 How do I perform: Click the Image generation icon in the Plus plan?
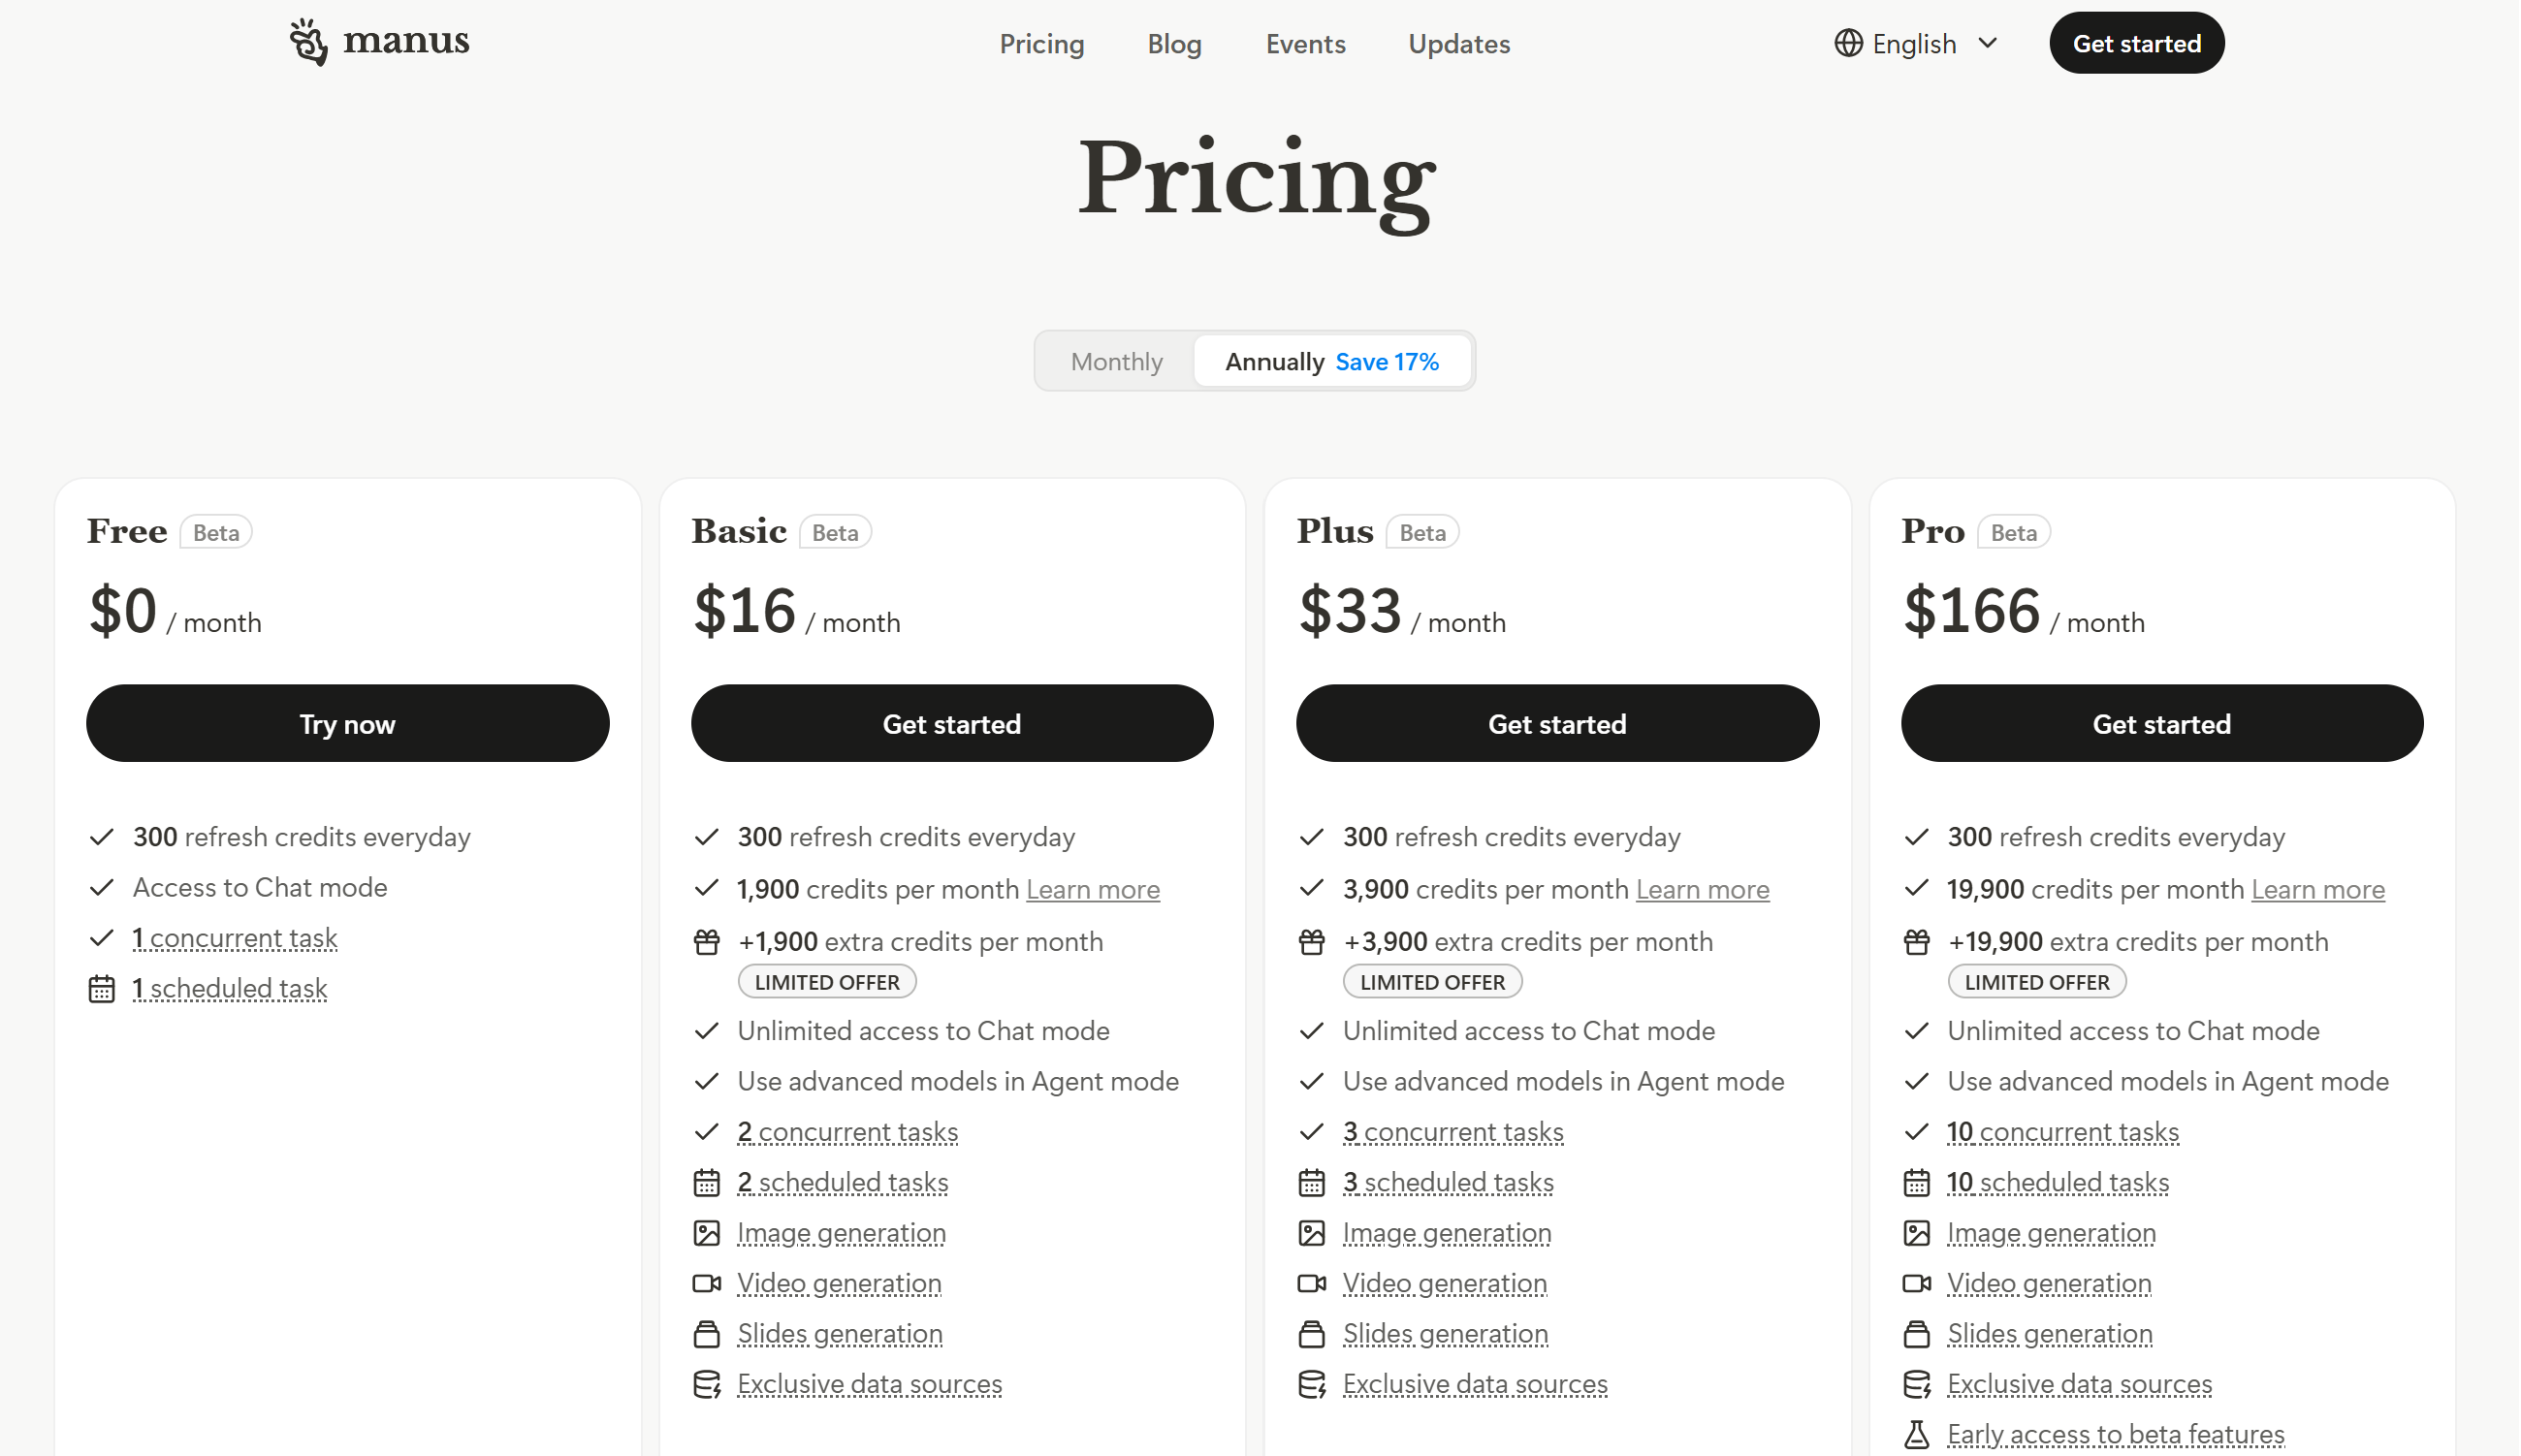pyautogui.click(x=1312, y=1233)
